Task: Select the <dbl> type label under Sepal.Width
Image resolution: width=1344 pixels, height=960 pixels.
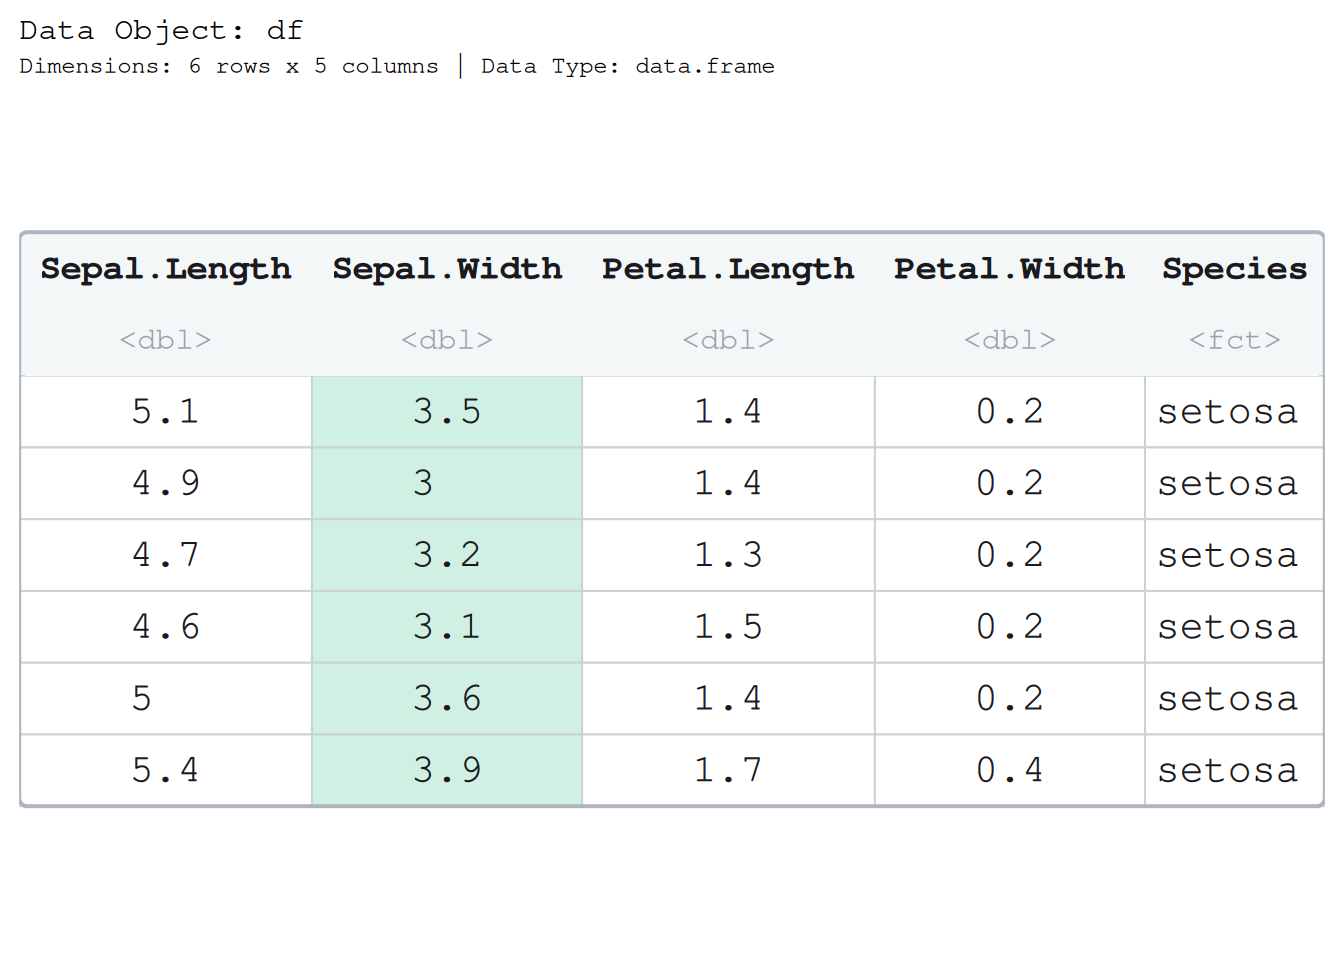Action: (x=447, y=340)
